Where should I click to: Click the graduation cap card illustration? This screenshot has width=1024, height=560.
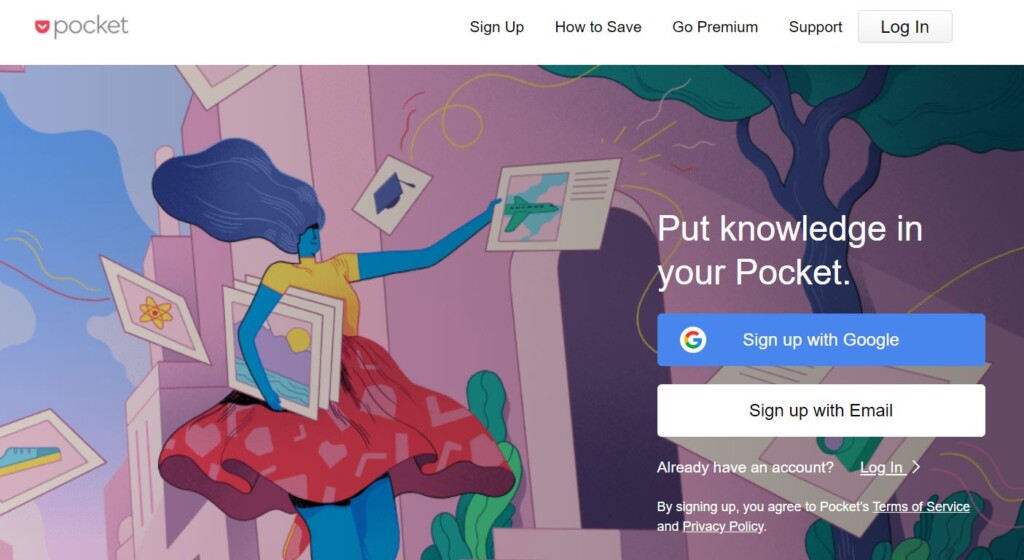pyautogui.click(x=392, y=194)
